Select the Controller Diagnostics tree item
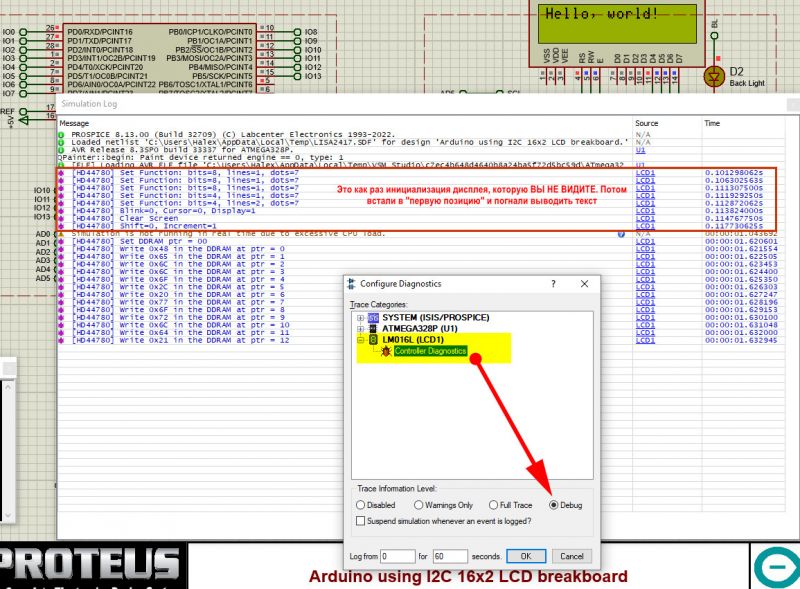800x589 pixels. (x=430, y=351)
